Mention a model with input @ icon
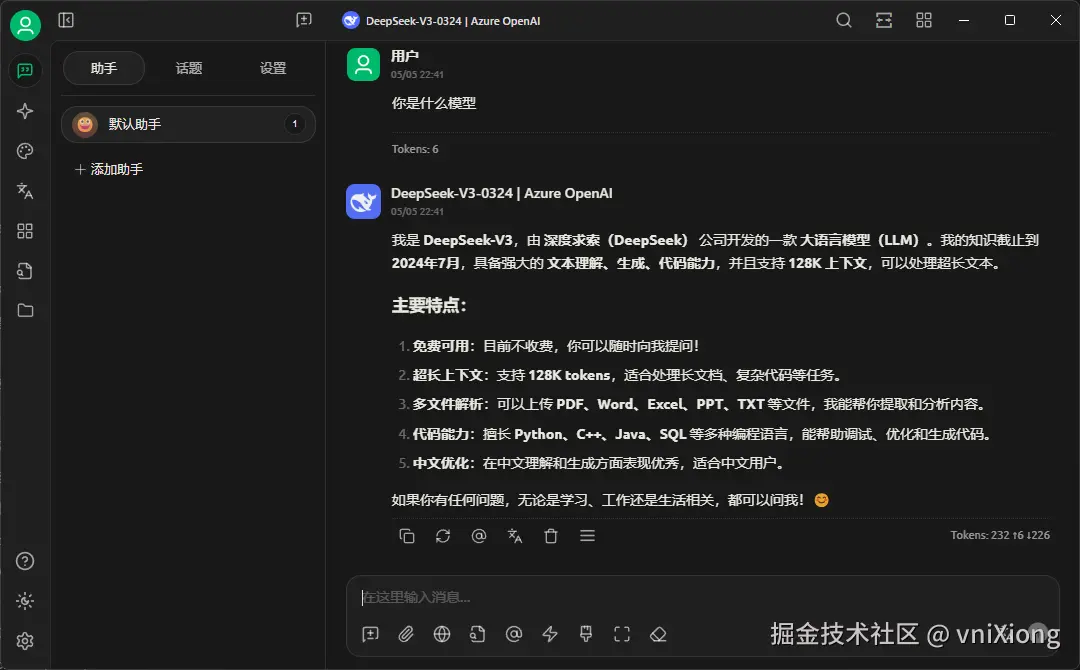The height and width of the screenshot is (670, 1080). pyautogui.click(x=514, y=634)
